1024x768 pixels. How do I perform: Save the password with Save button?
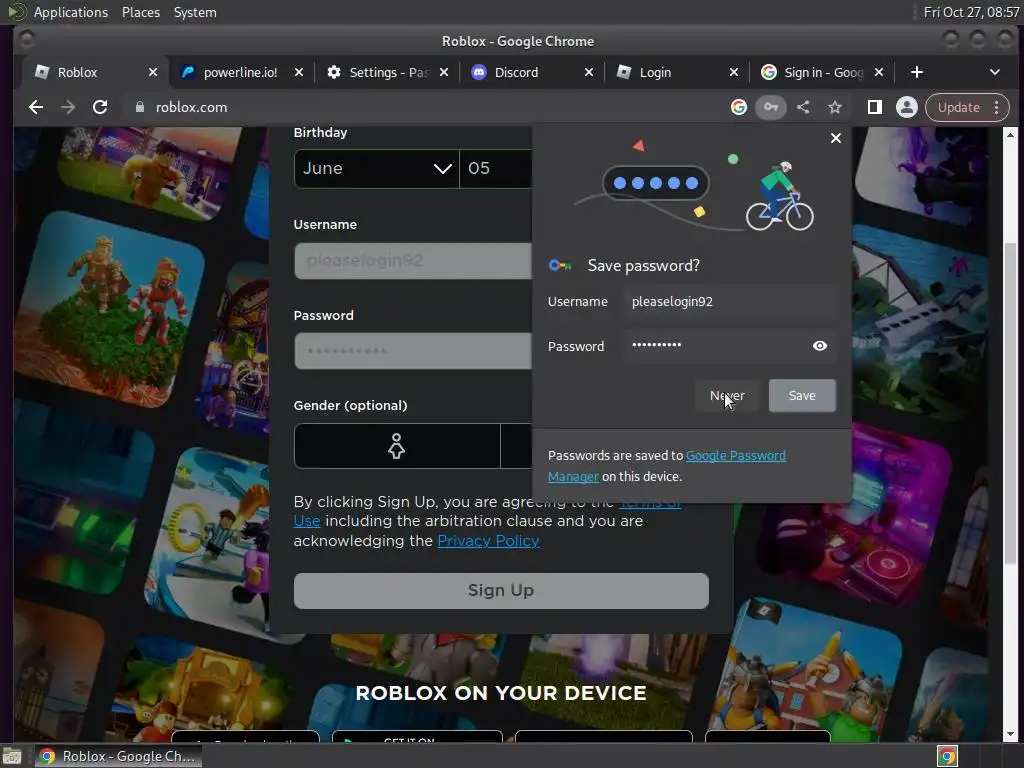802,395
